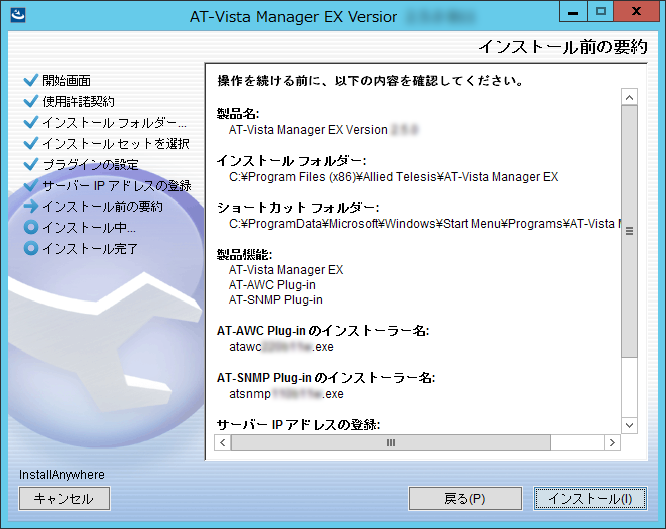
Task: Click the checkmark icon beside 開始画面
Action: tap(31, 80)
